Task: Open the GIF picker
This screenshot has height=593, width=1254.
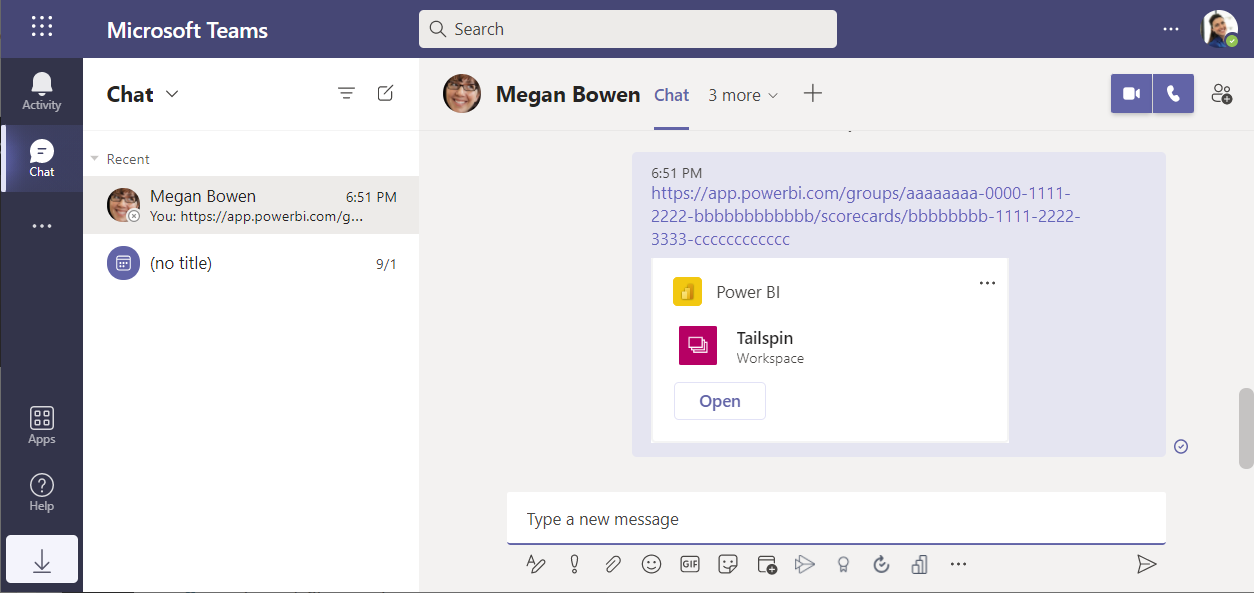Action: 690,564
